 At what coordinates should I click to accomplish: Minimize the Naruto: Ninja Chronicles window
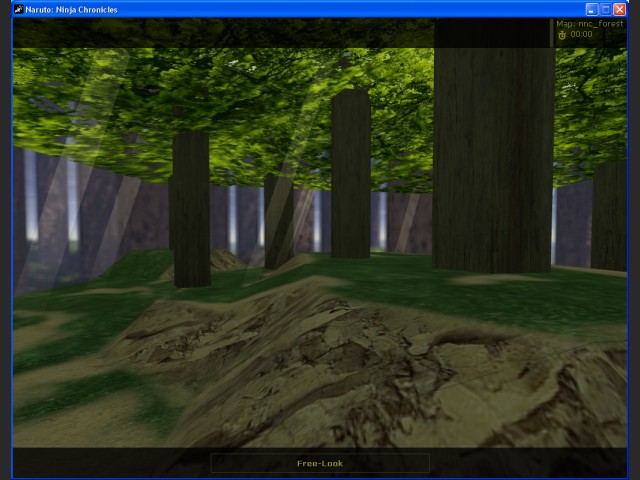(x=591, y=9)
